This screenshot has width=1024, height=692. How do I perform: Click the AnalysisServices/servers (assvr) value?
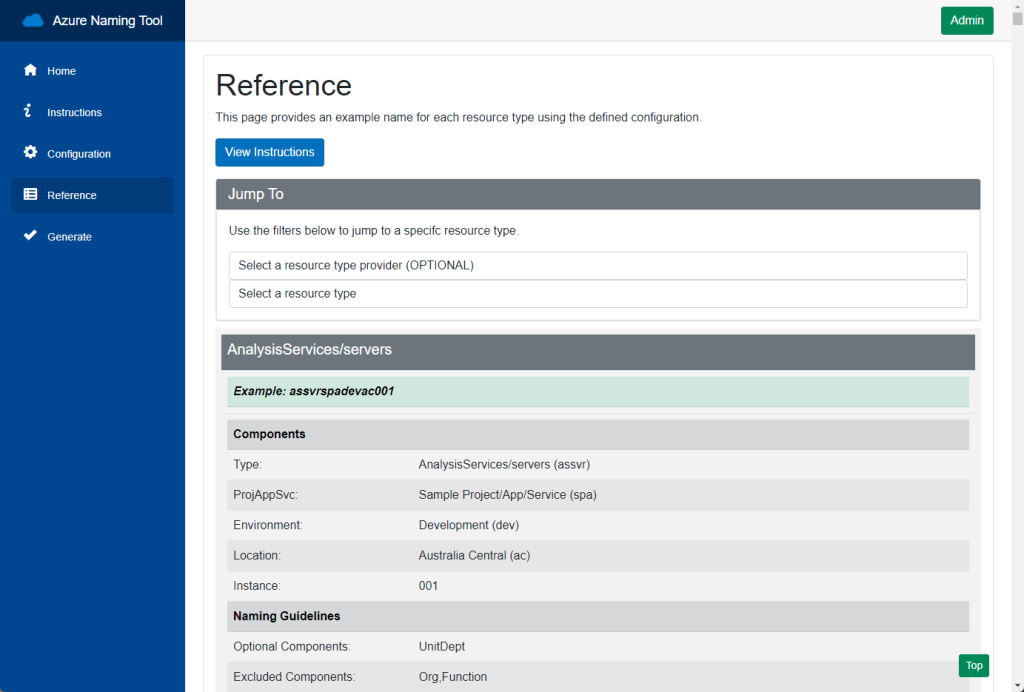pyautogui.click(x=504, y=464)
